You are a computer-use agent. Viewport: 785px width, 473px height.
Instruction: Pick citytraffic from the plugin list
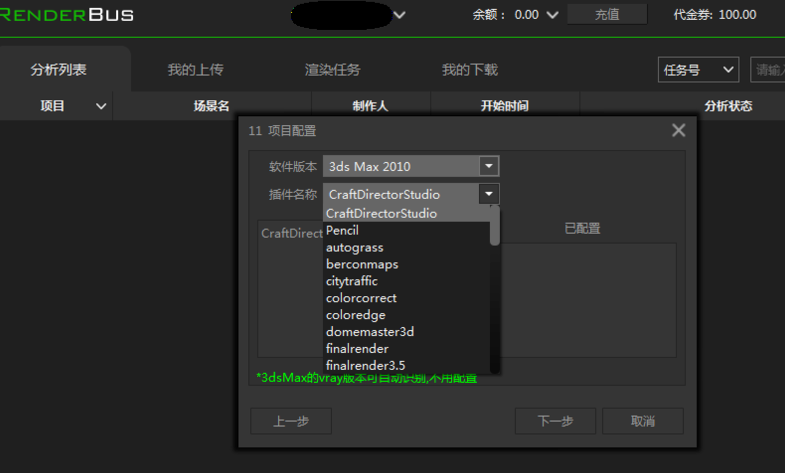(407, 281)
